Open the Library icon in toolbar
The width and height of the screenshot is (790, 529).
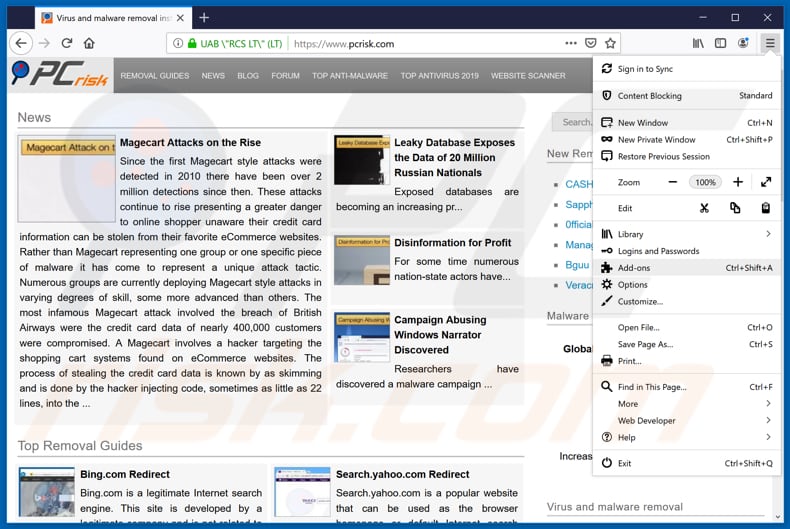[698, 43]
